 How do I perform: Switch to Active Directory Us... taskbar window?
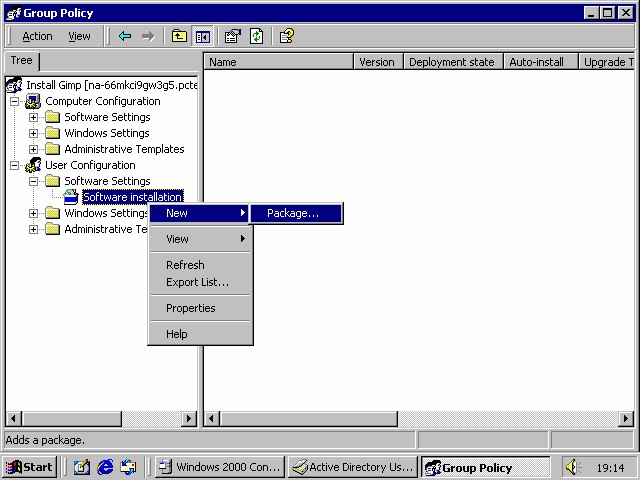(x=353, y=467)
